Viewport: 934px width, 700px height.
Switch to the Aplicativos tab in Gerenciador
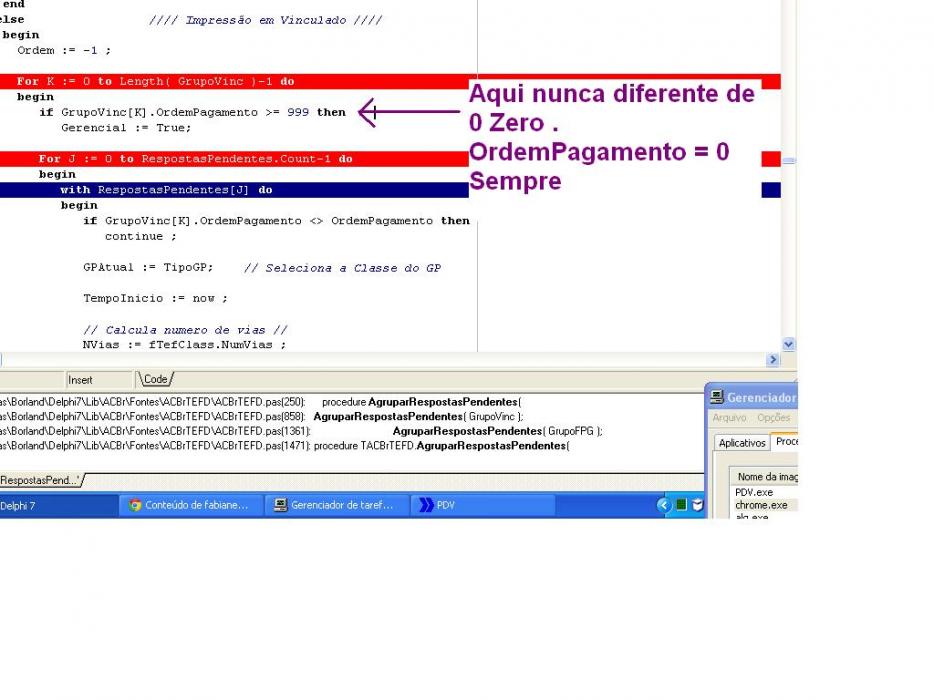tap(742, 443)
